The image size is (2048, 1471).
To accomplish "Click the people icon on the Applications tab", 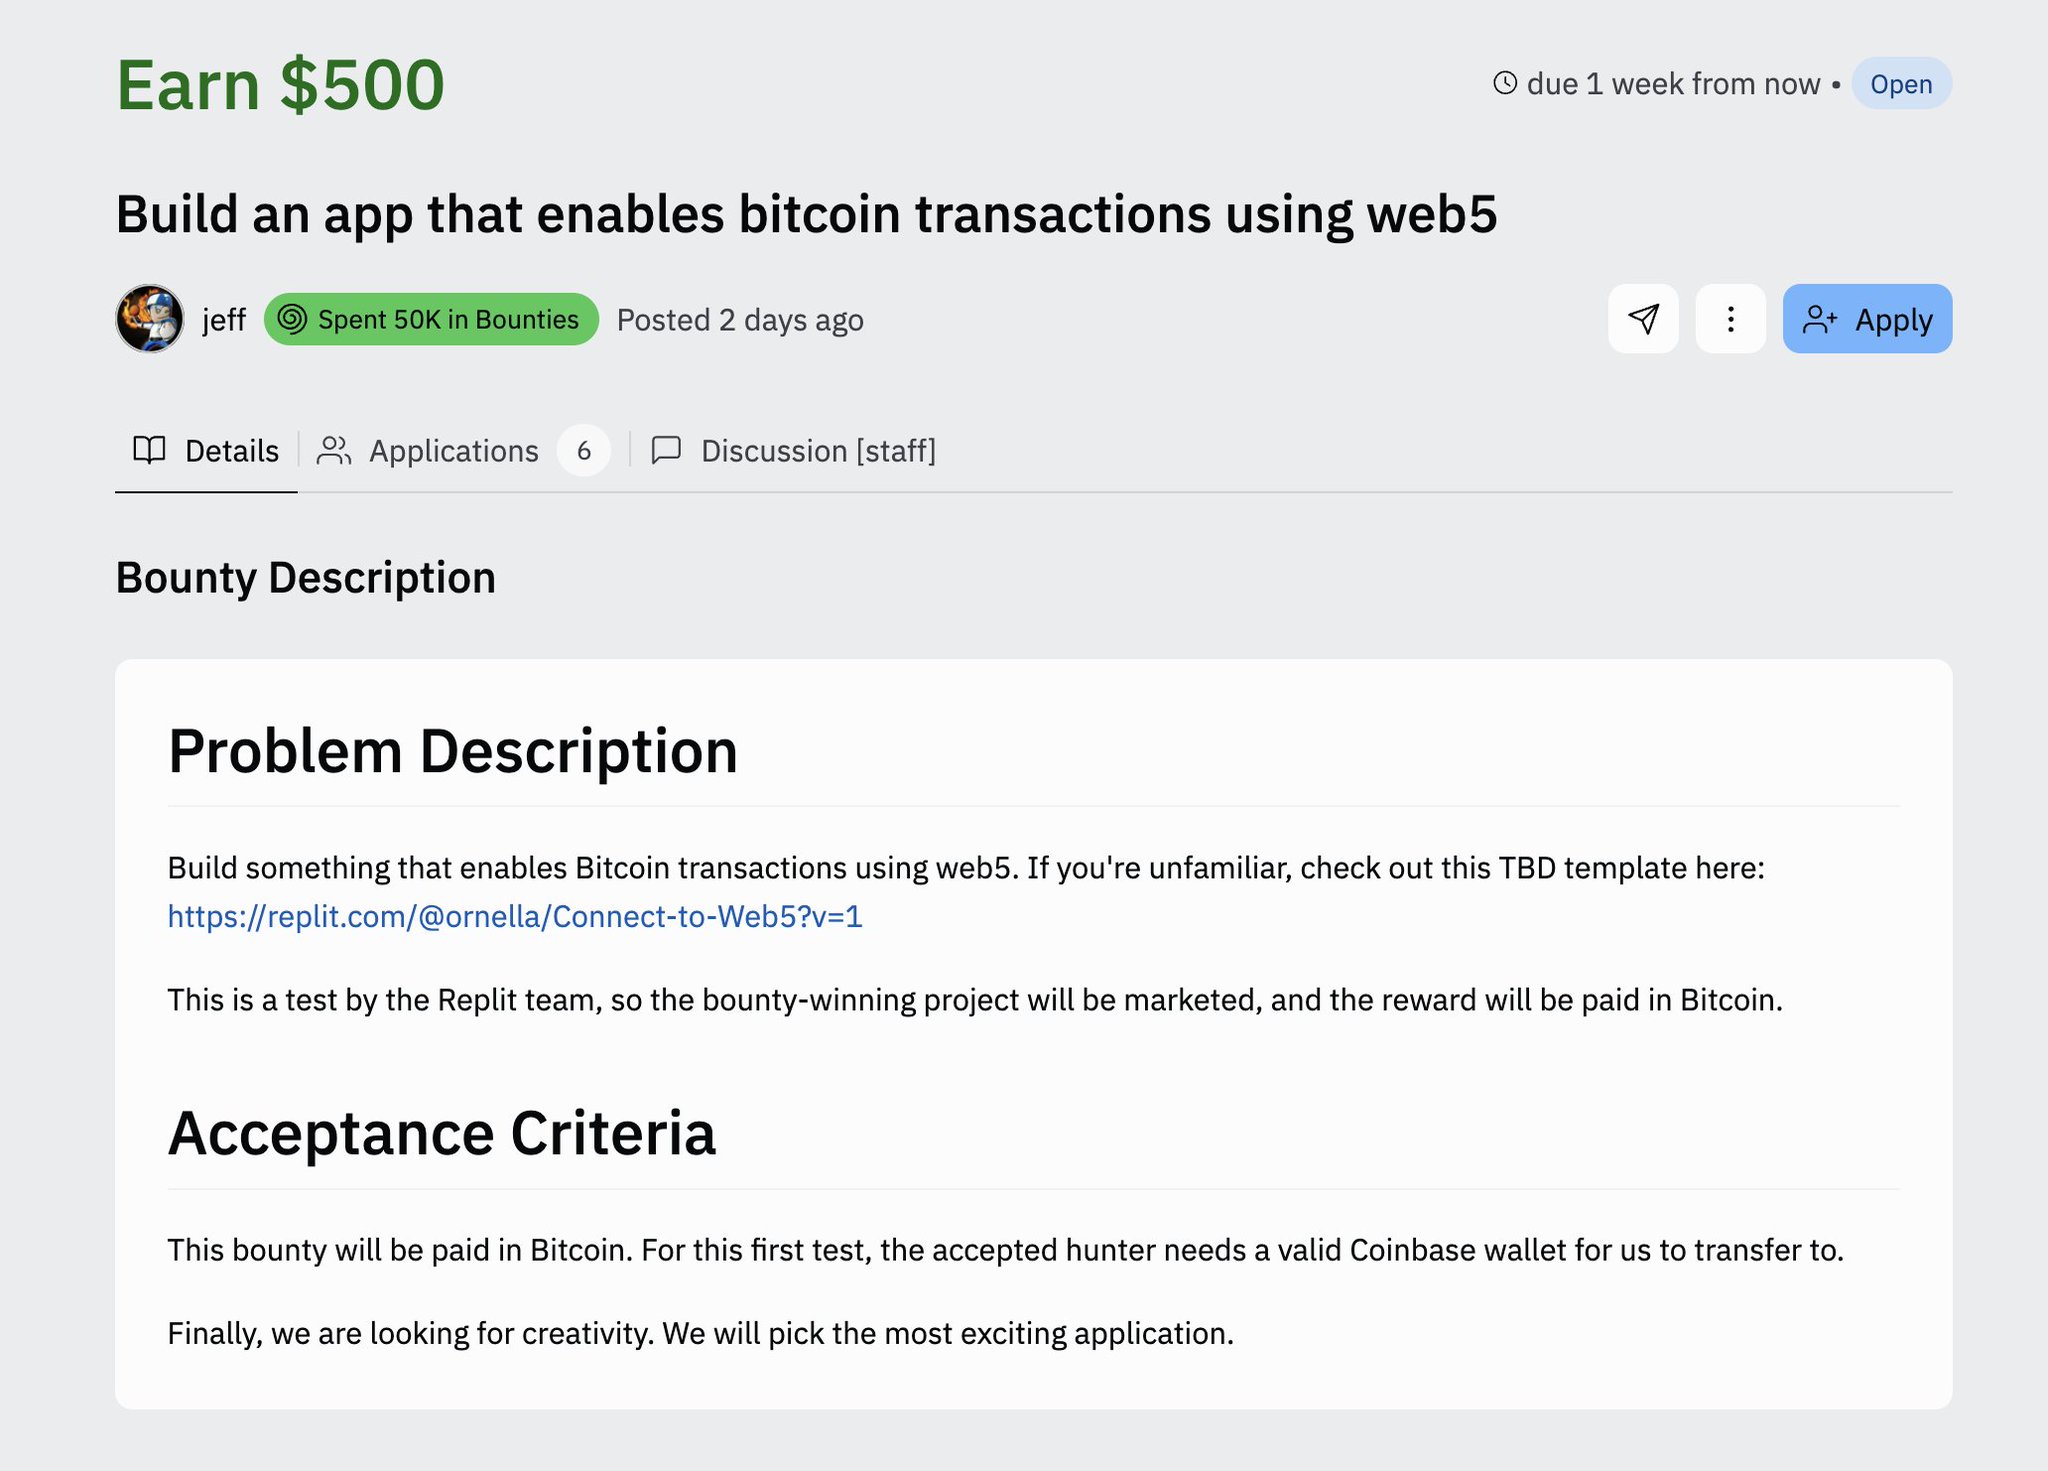I will 334,451.
